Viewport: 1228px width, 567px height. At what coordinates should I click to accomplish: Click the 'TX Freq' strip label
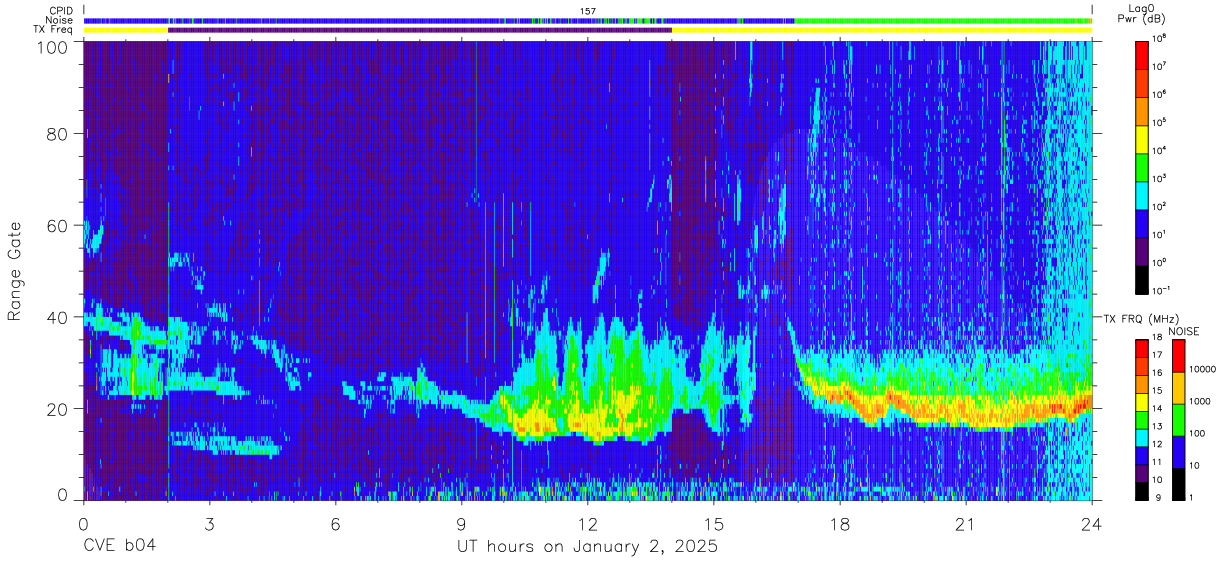click(53, 30)
